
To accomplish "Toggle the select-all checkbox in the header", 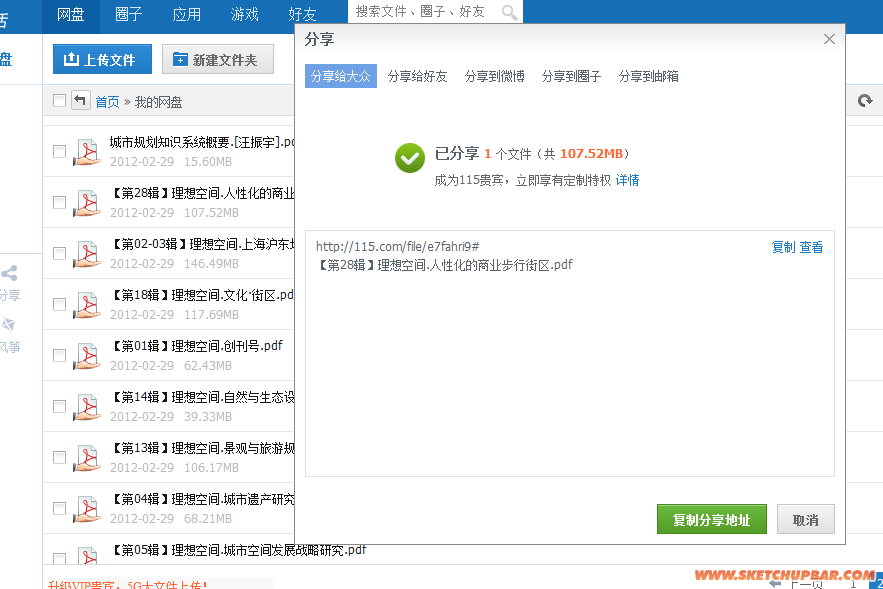I will [x=59, y=101].
